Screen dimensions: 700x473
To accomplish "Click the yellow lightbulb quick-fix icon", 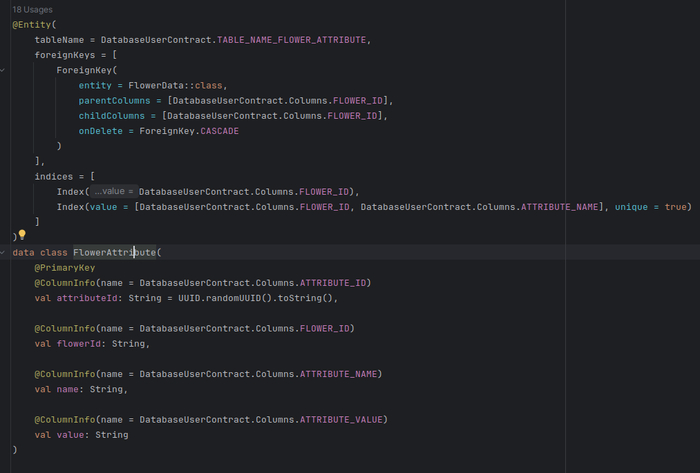I will (x=22, y=236).
